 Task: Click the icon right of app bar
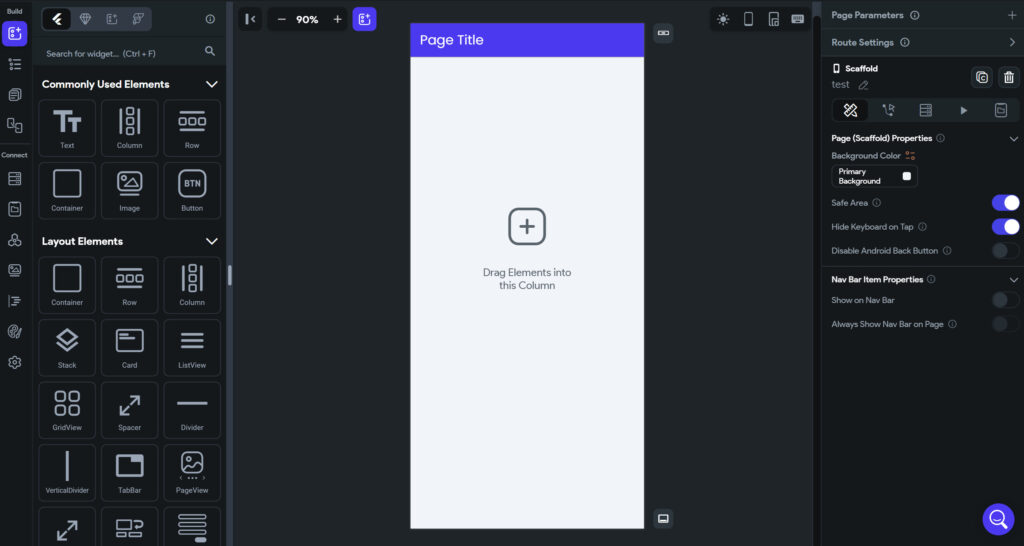(x=663, y=33)
